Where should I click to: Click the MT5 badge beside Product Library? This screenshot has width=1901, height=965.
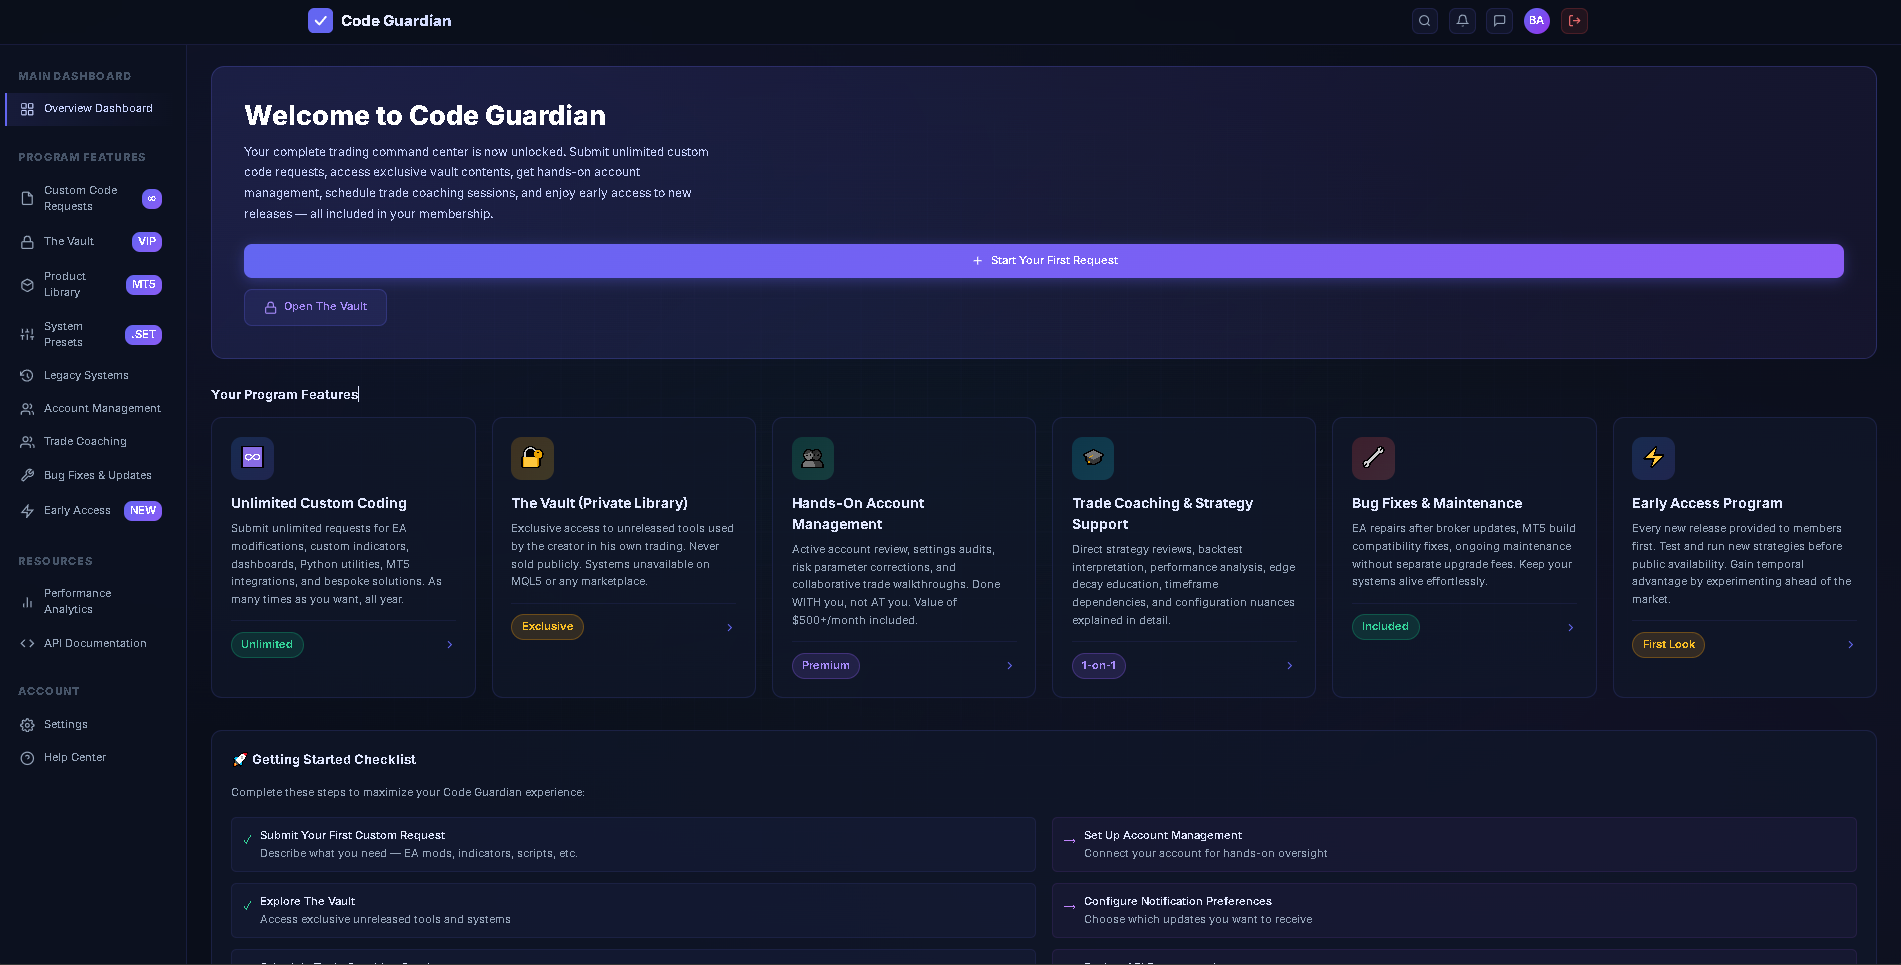(x=144, y=285)
